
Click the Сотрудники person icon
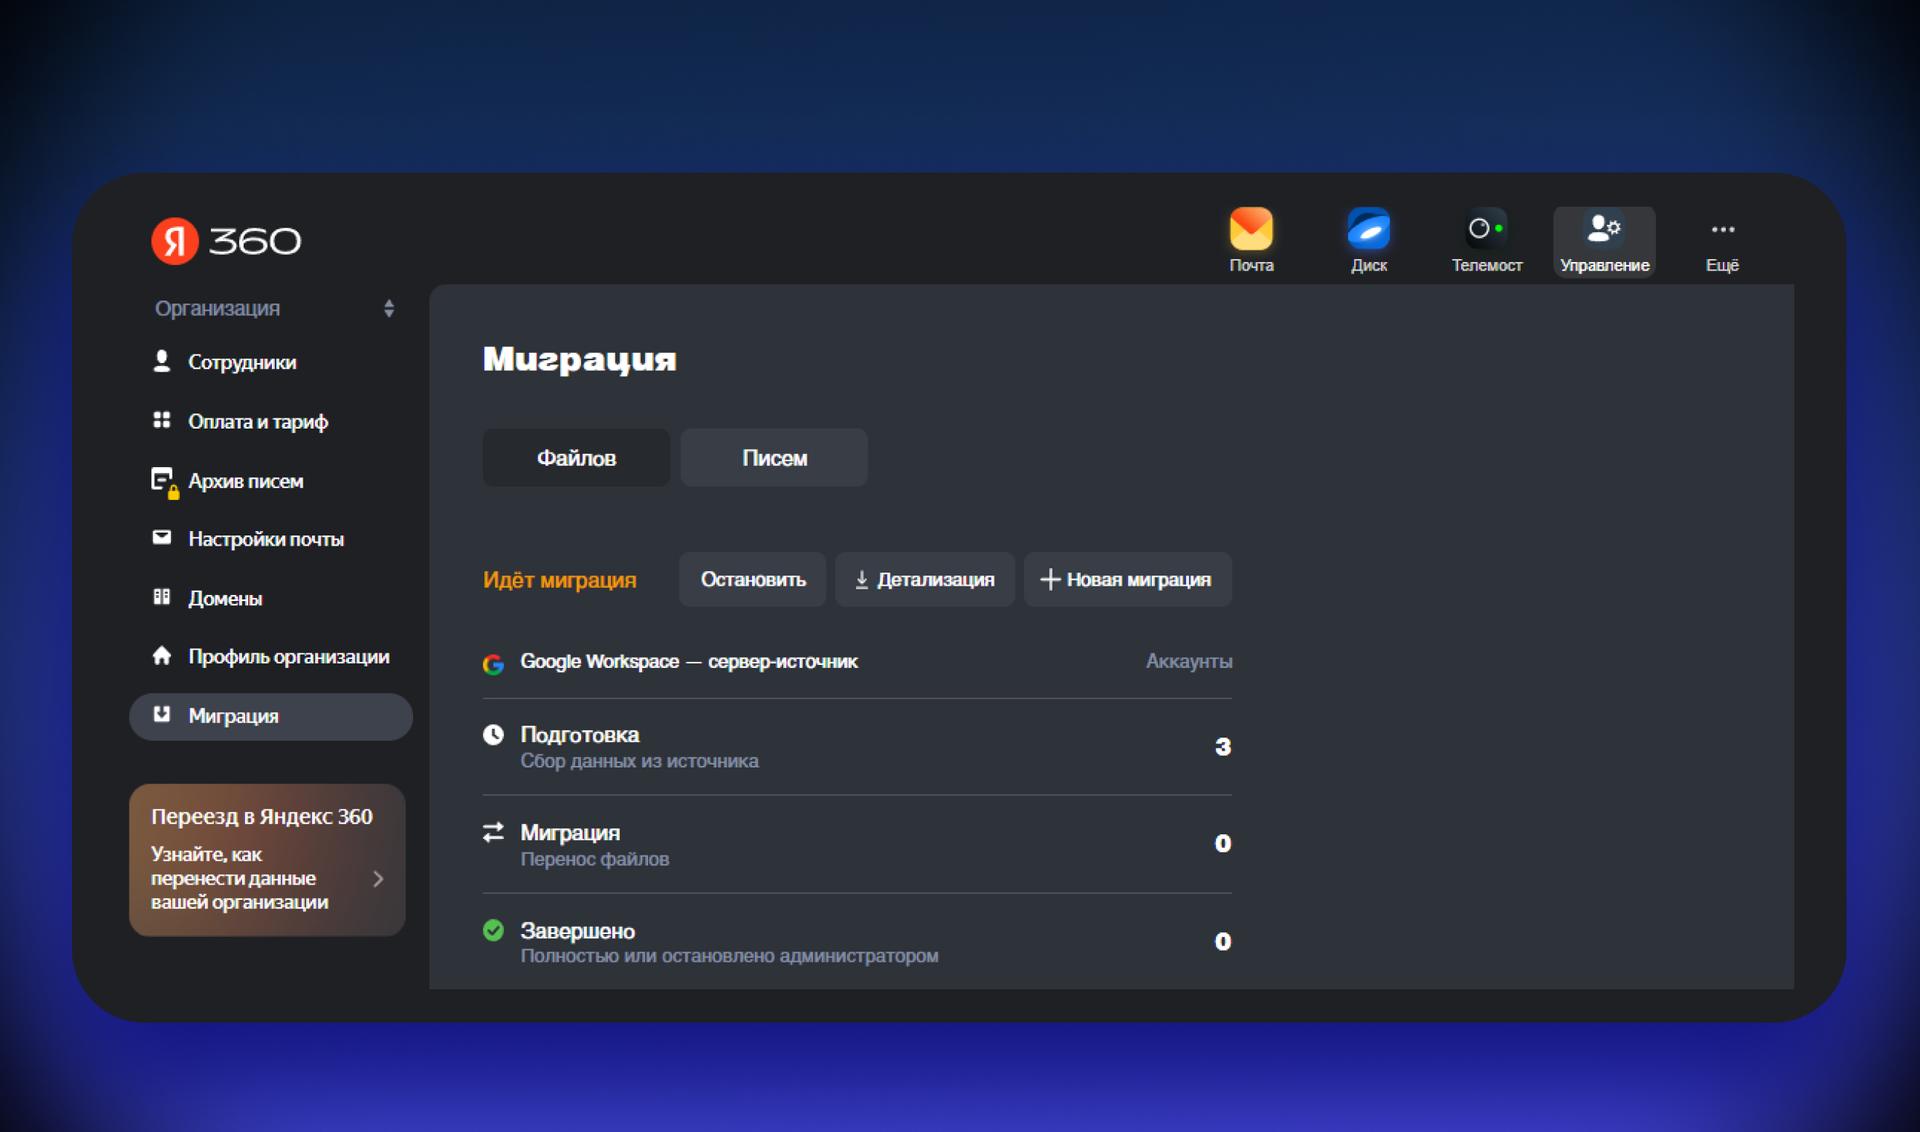[161, 361]
